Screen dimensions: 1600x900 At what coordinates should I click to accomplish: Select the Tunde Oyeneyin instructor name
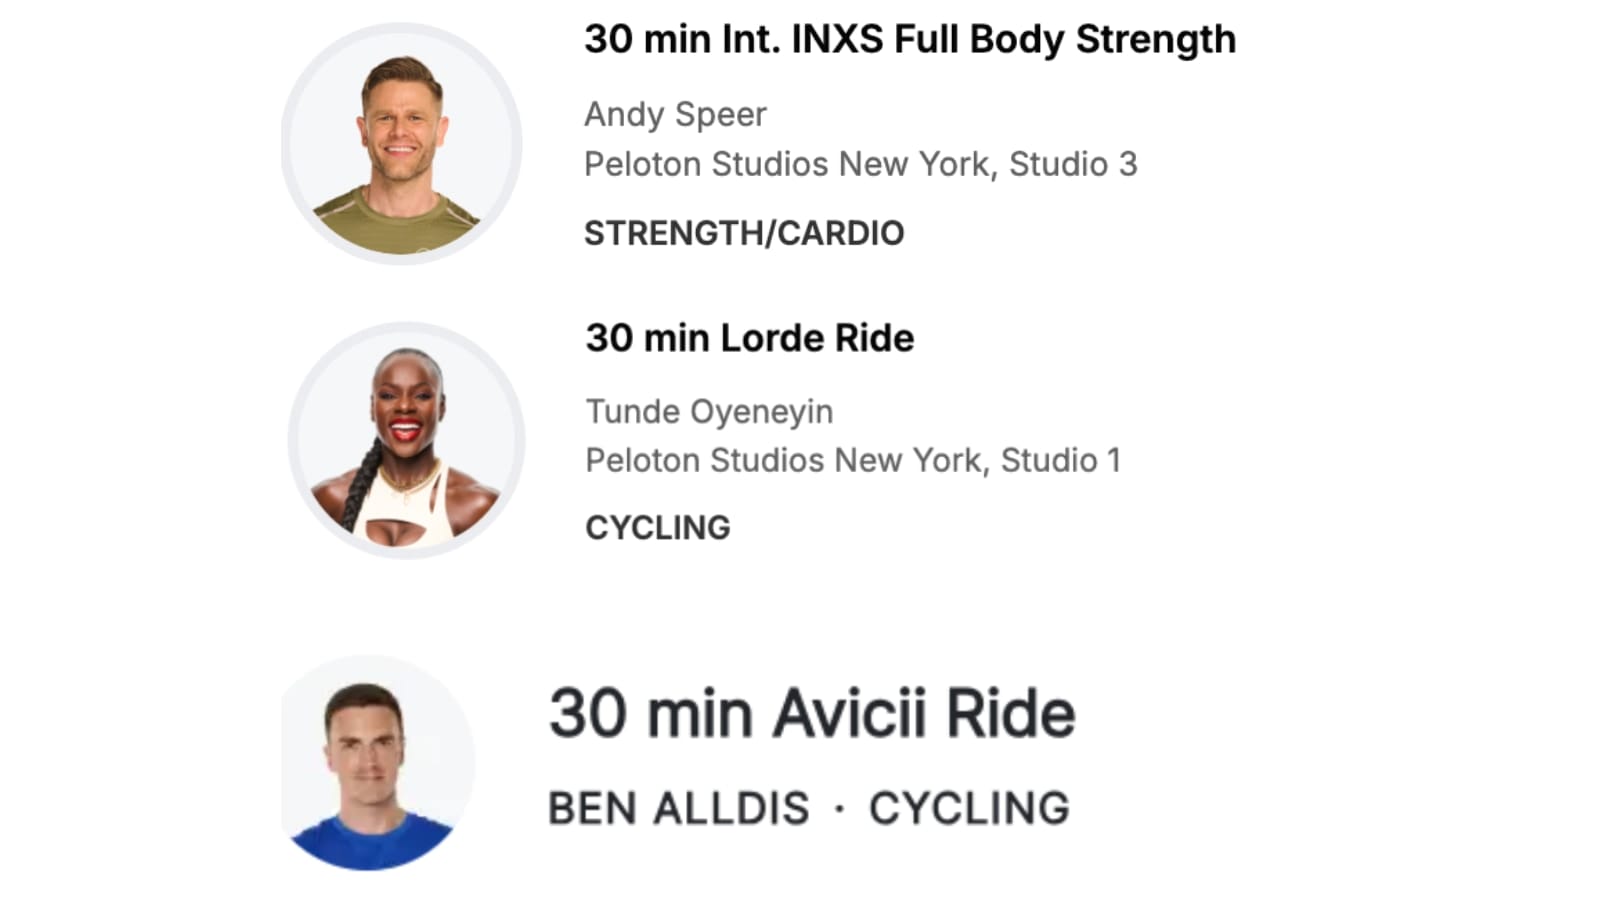pos(709,411)
